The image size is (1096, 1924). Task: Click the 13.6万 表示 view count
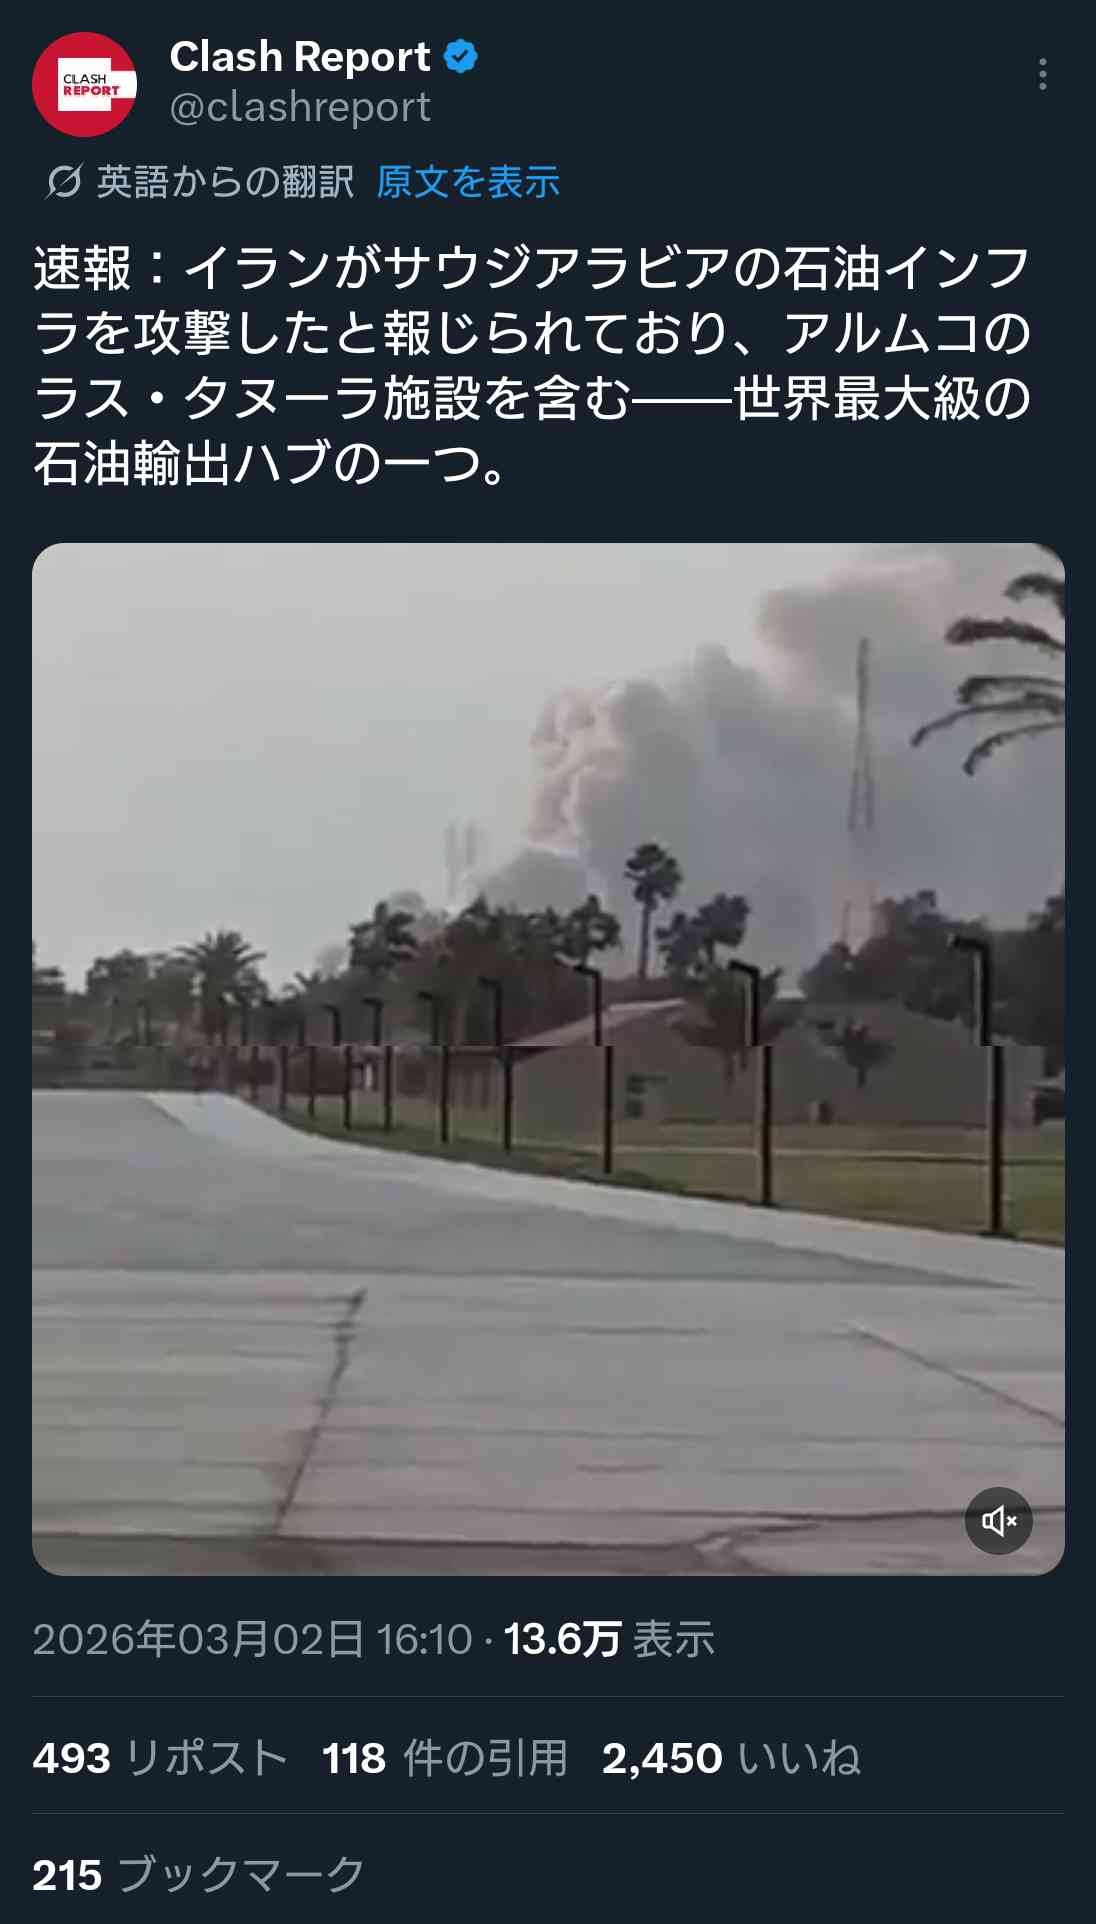point(609,1639)
